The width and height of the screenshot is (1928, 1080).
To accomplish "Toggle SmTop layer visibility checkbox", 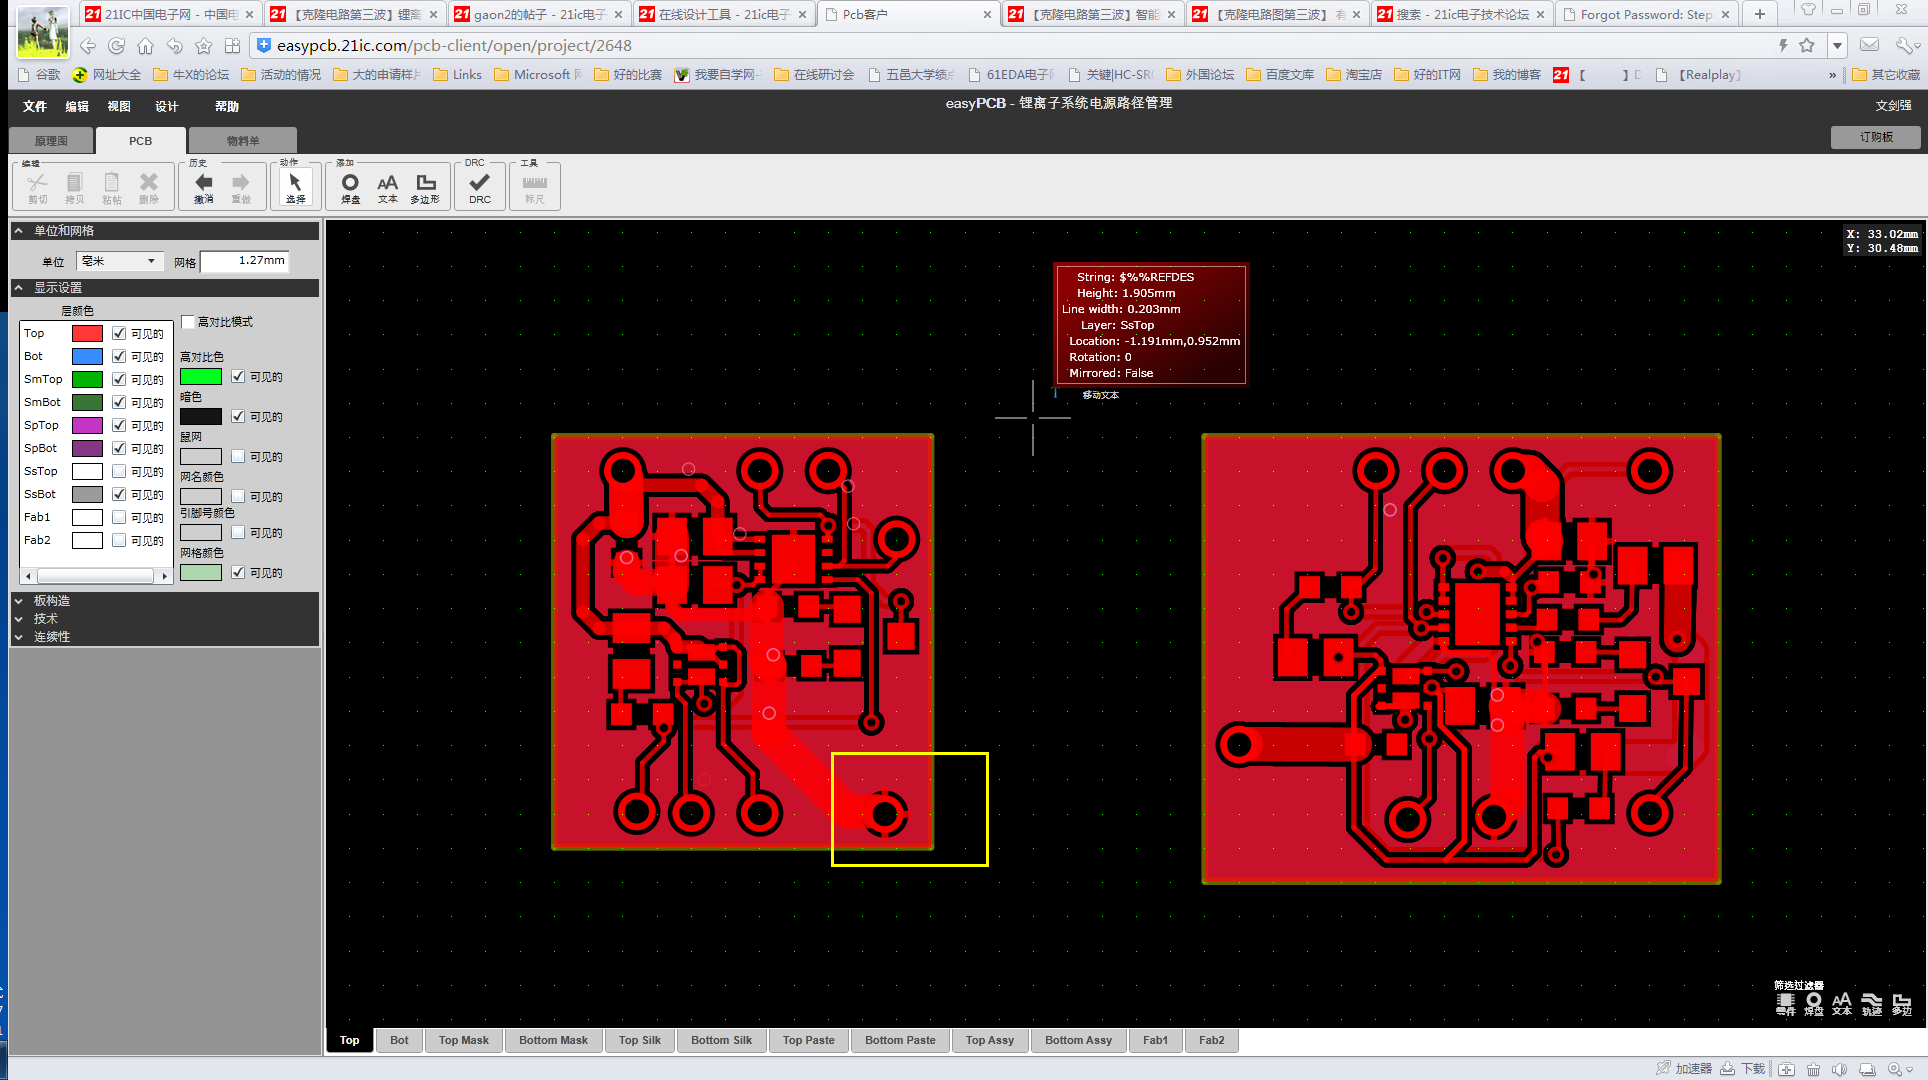I will [x=119, y=379].
